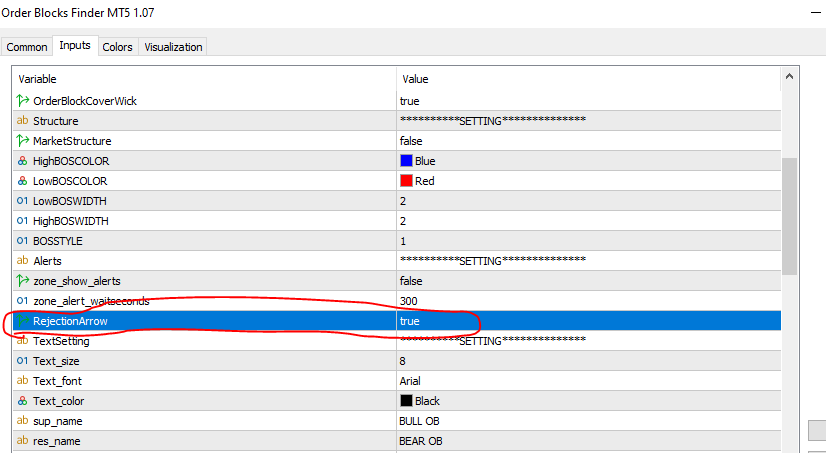
Task: Select the OrderBlockCoverWick variable name
Action: [85, 101]
